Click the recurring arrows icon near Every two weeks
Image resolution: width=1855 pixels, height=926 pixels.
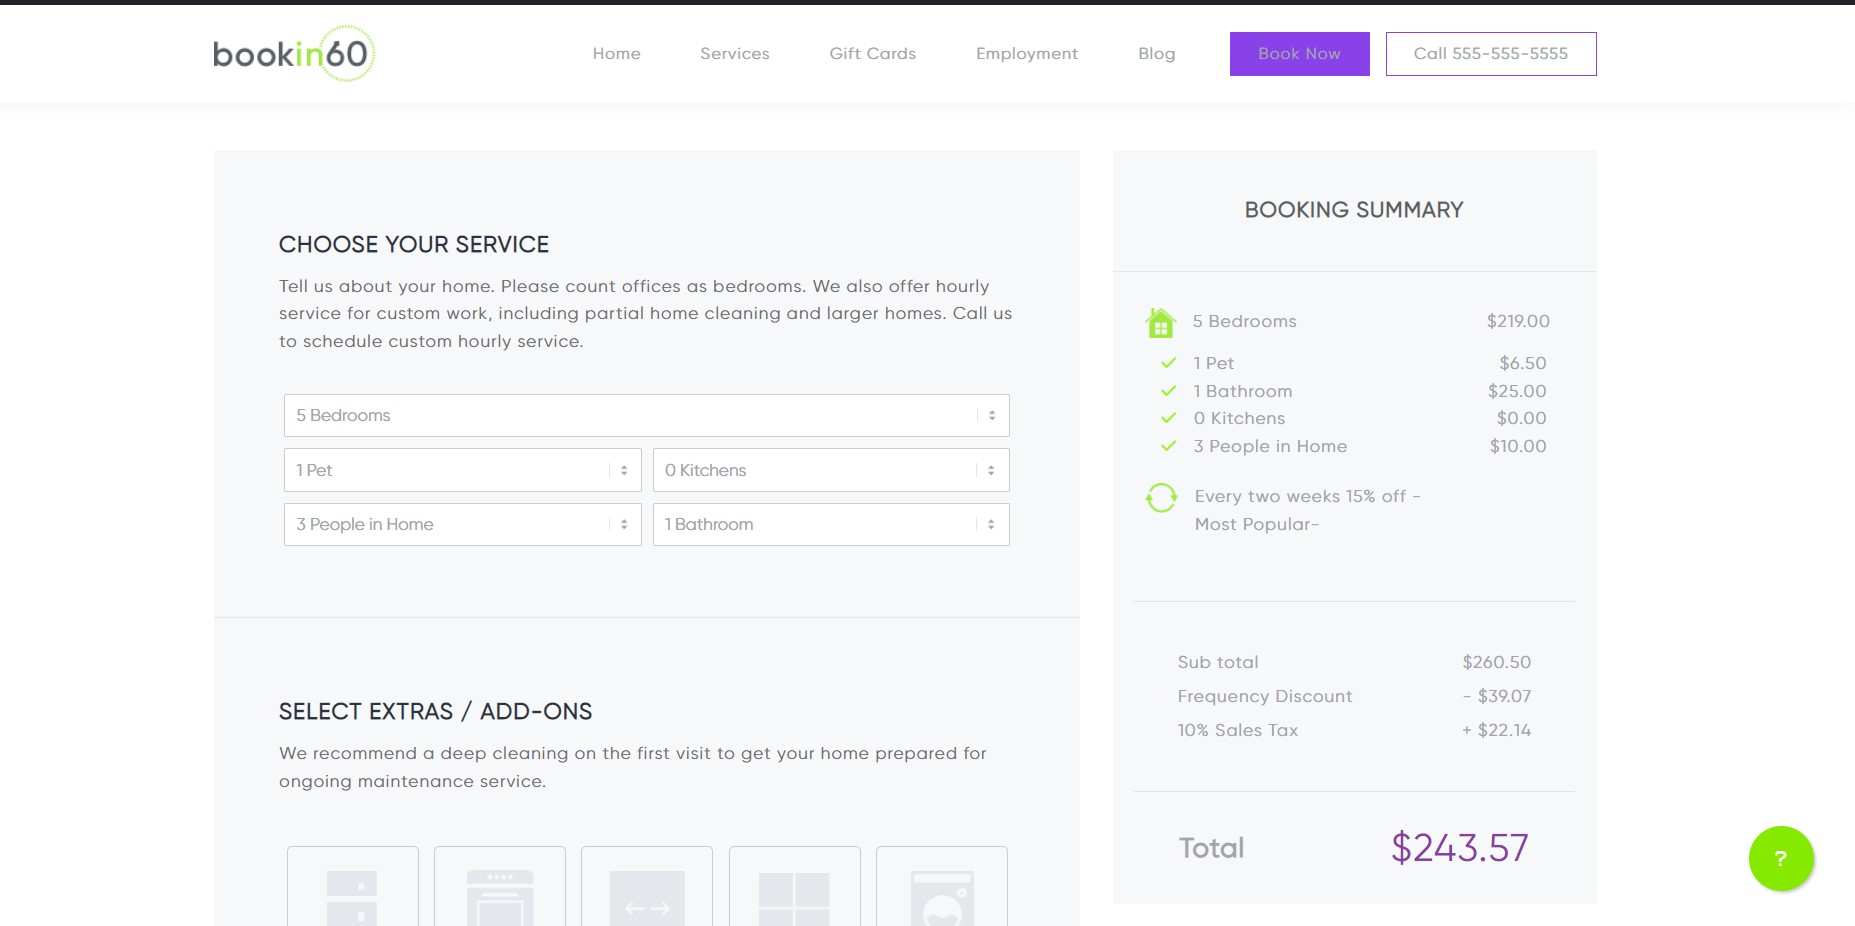coord(1161,497)
